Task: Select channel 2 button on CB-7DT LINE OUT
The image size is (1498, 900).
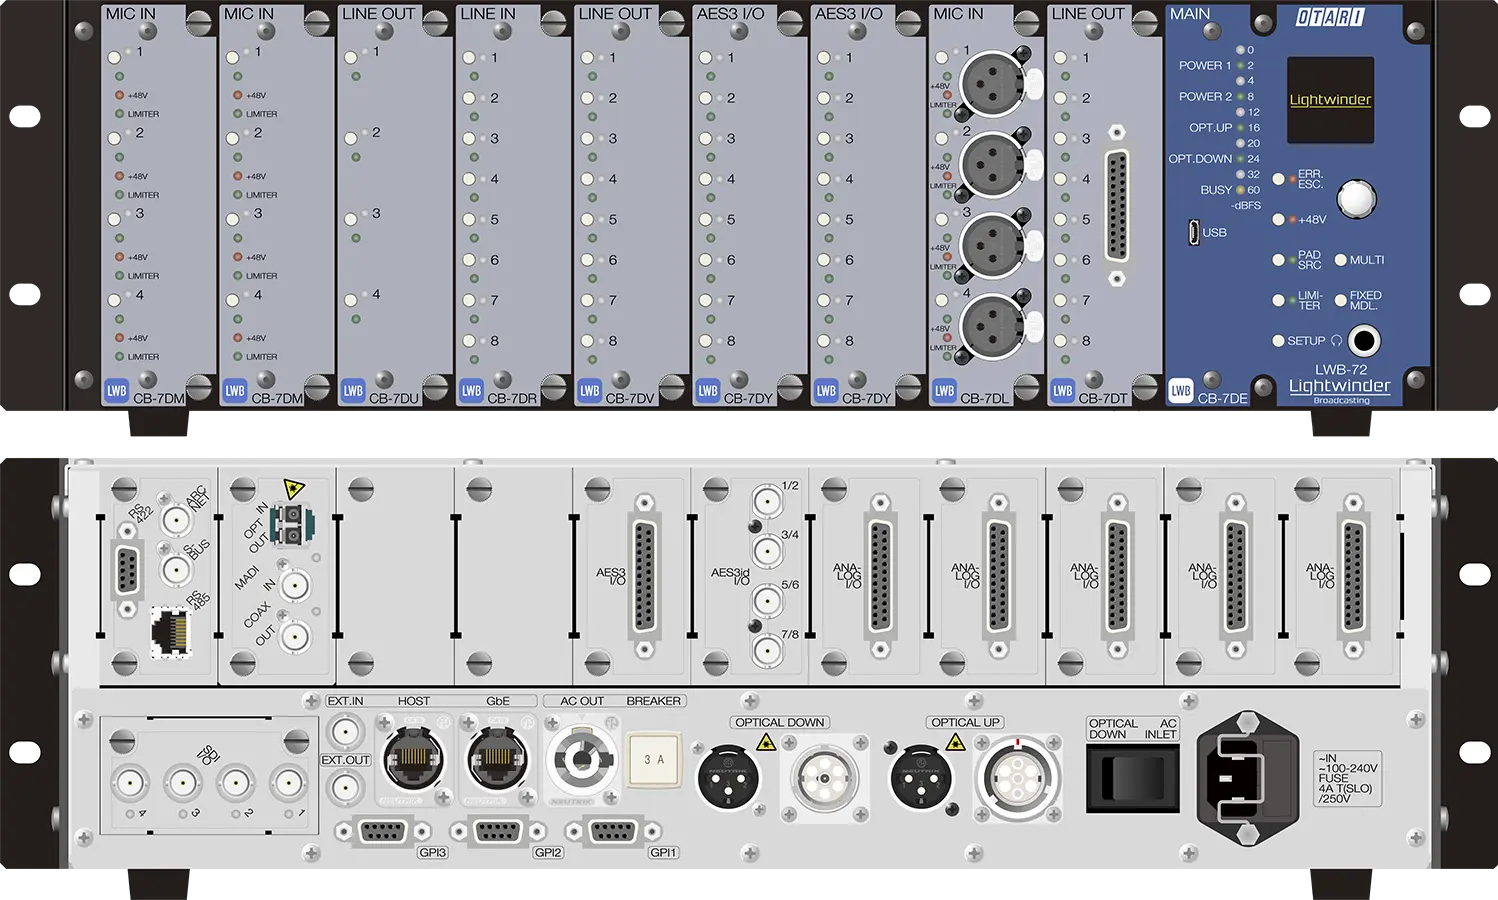Action: tap(1059, 98)
